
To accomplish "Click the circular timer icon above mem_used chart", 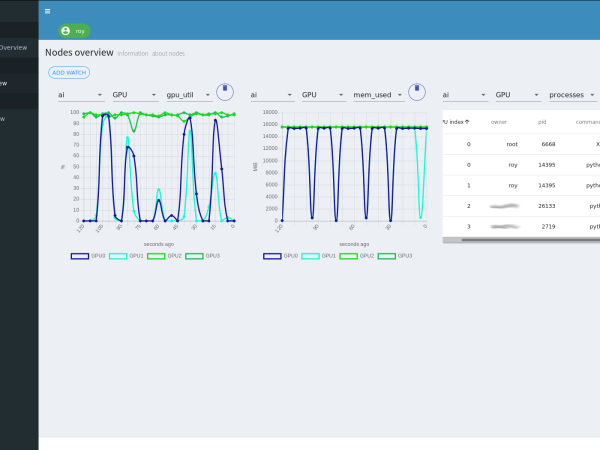I will (x=418, y=91).
